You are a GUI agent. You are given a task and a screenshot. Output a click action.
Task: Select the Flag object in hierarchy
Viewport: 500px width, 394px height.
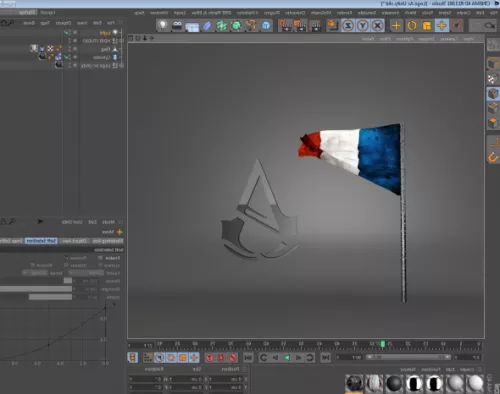105,49
